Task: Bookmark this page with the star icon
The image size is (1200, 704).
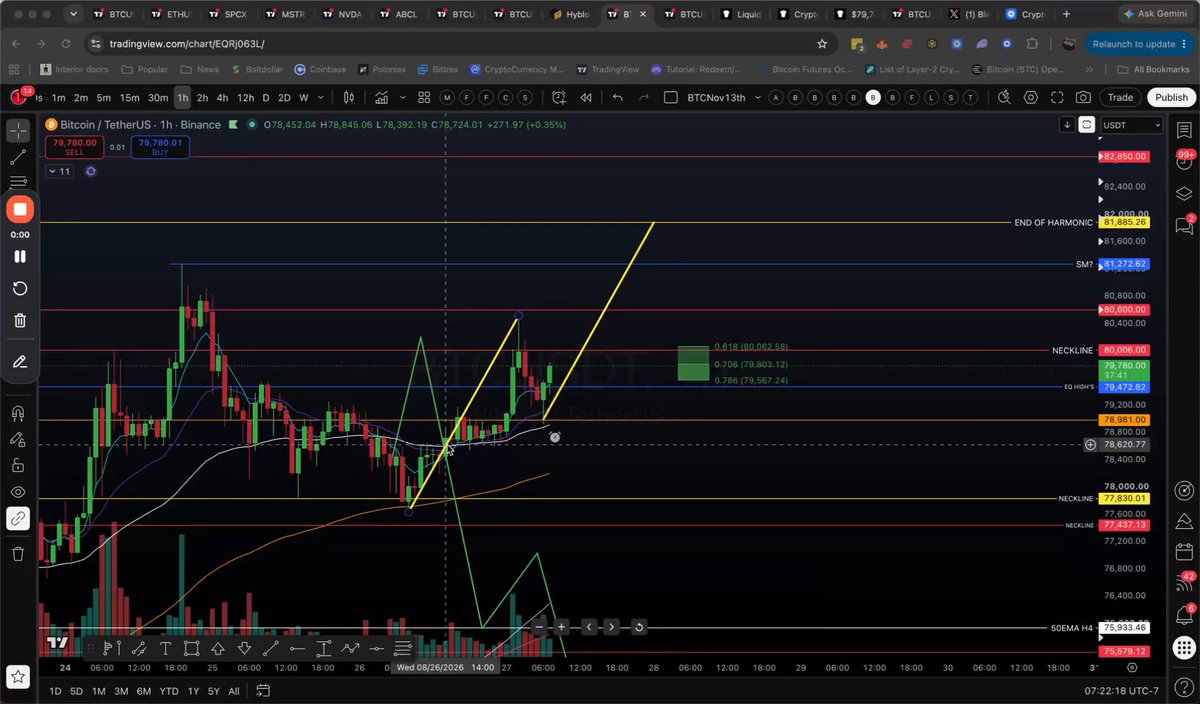Action: click(822, 44)
